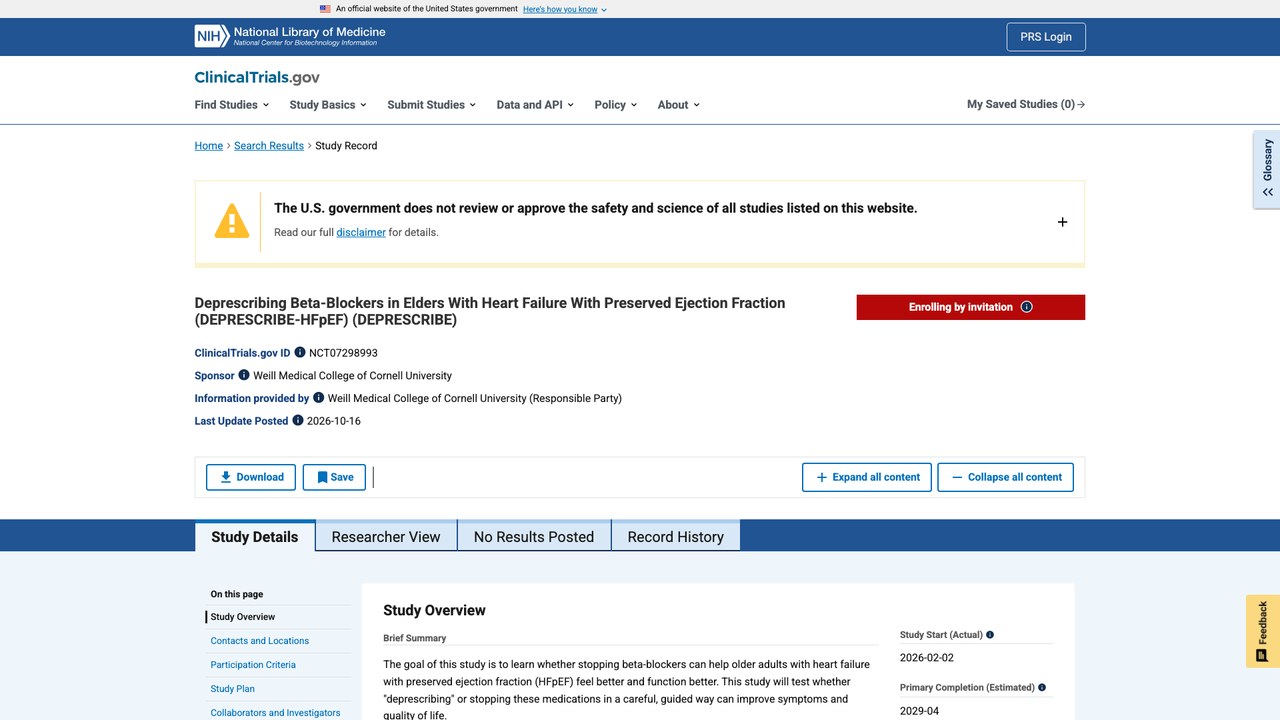The image size is (1280, 720).
Task: Go back to Search Results breadcrumb
Action: click(x=269, y=146)
